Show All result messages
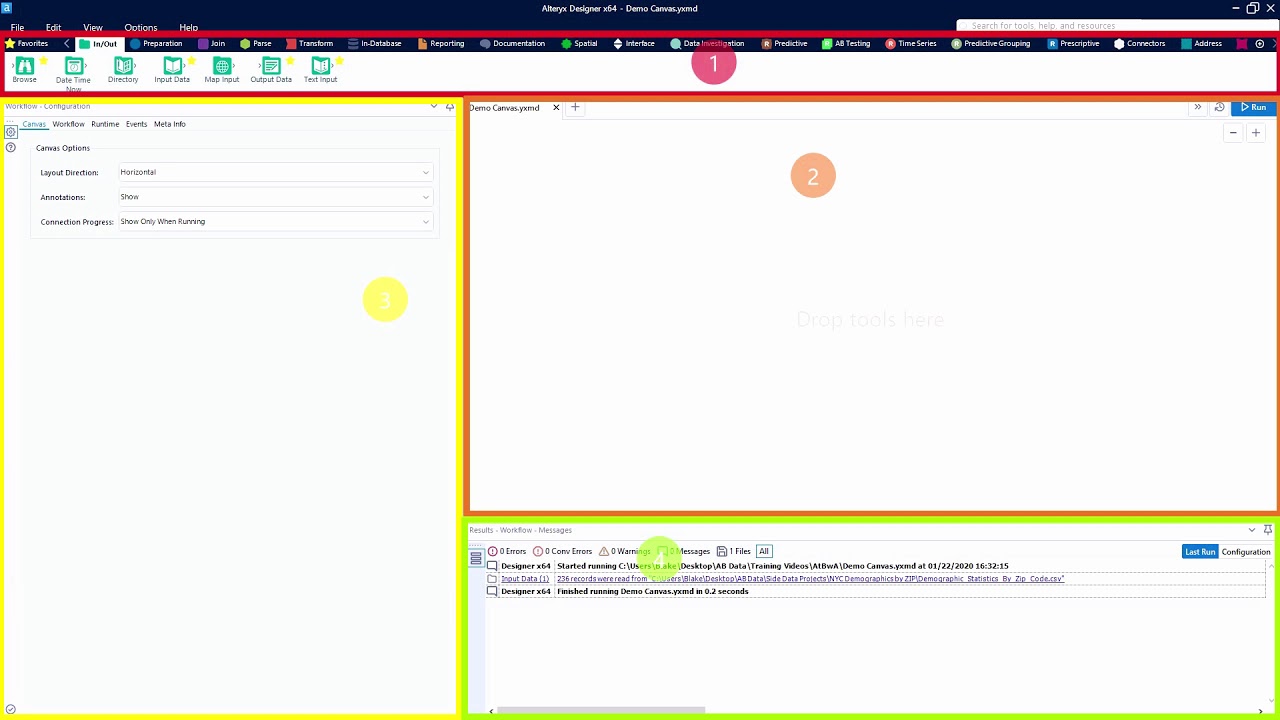This screenshot has height=720, width=1280. [764, 551]
